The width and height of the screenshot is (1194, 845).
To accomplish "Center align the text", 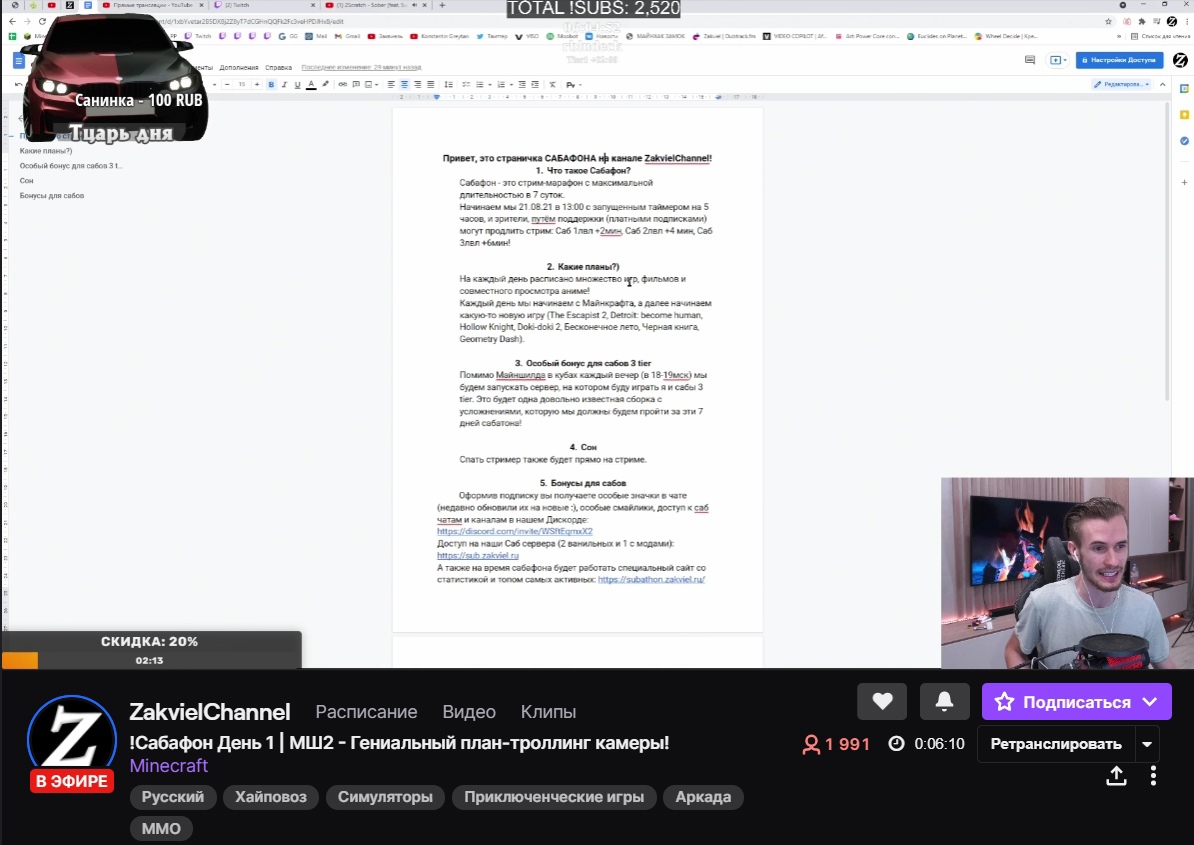I will click(x=404, y=84).
